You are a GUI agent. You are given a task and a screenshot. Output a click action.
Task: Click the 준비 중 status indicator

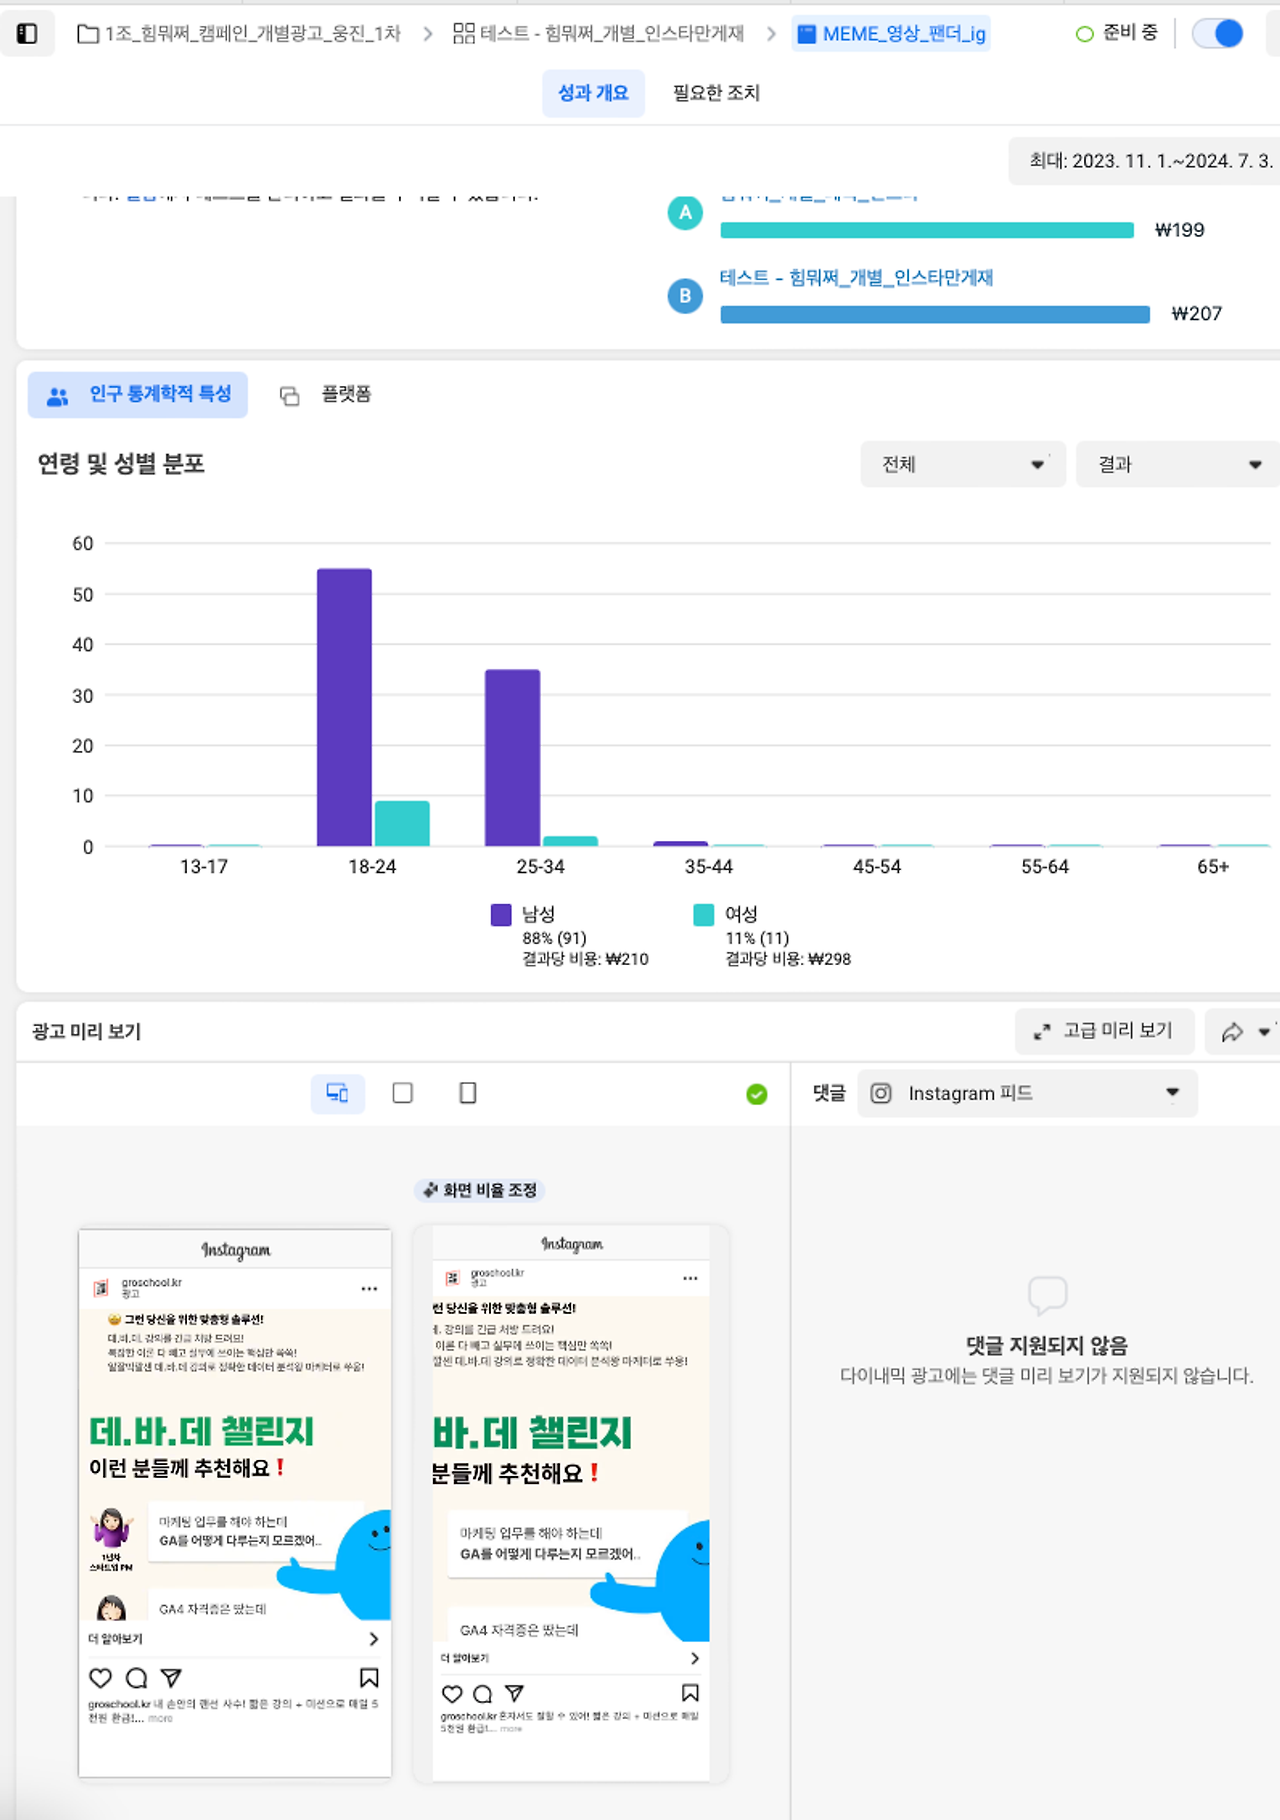click(x=1117, y=33)
